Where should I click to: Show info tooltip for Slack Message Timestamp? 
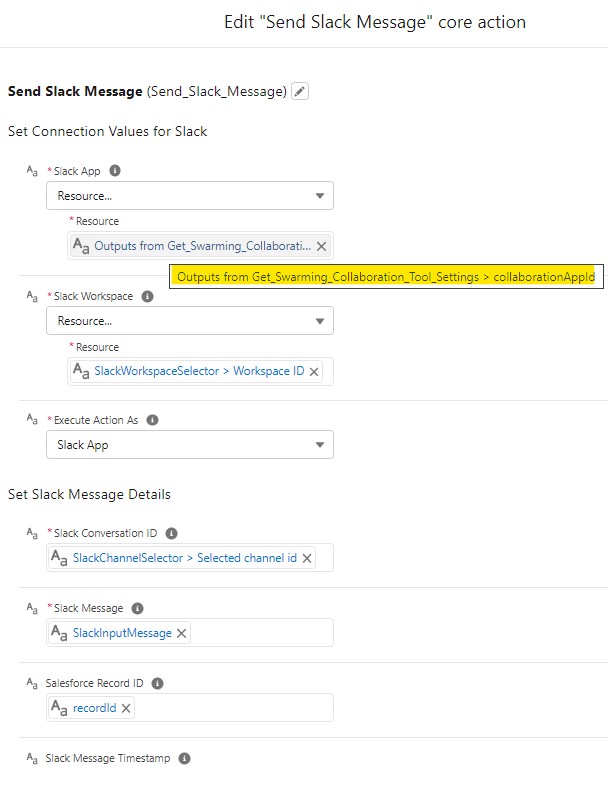185,758
